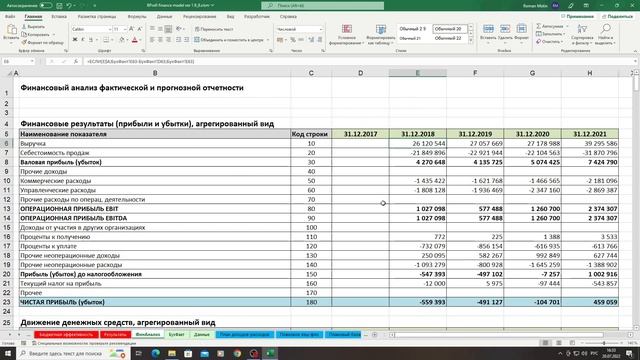Move the zoom slider in status bar
The image size is (640, 360).
tap(604, 343)
